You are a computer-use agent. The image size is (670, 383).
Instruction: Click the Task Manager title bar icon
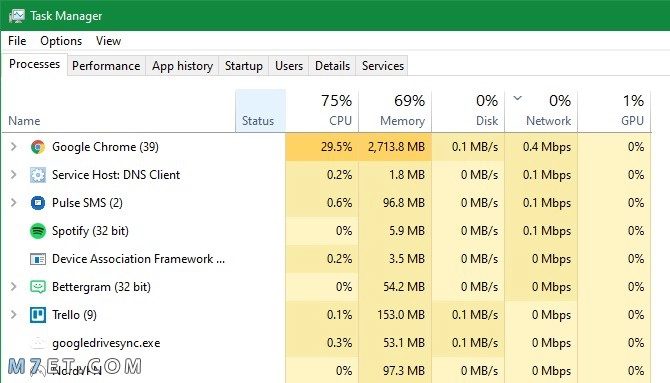[x=17, y=16]
